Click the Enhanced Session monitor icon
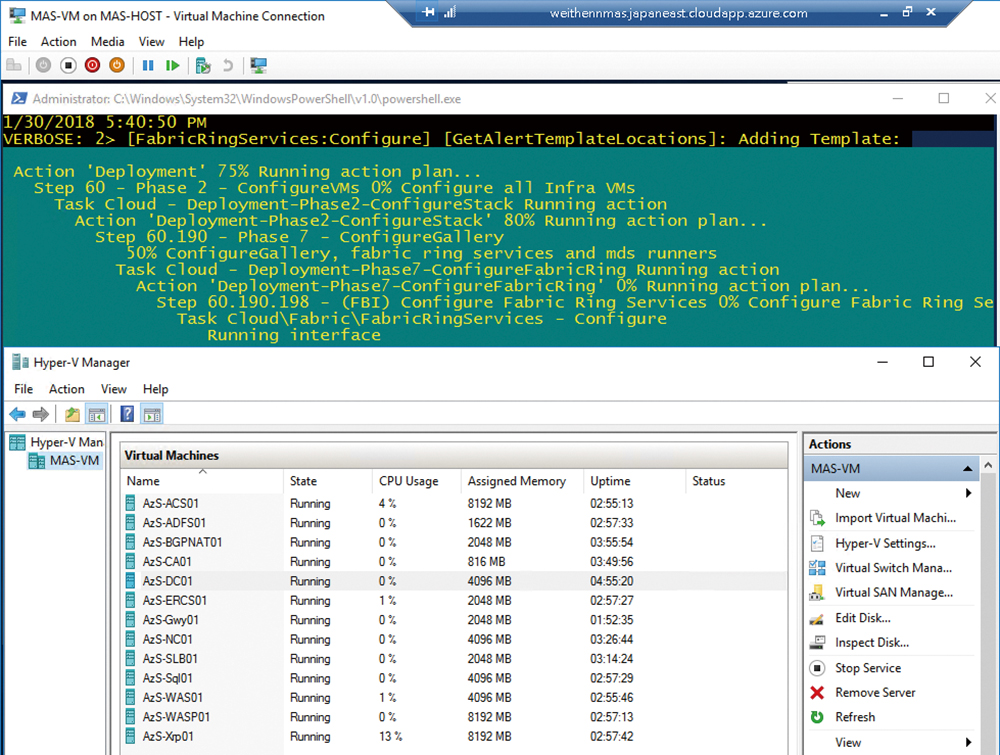The height and width of the screenshot is (755, 1000). pyautogui.click(x=258, y=66)
